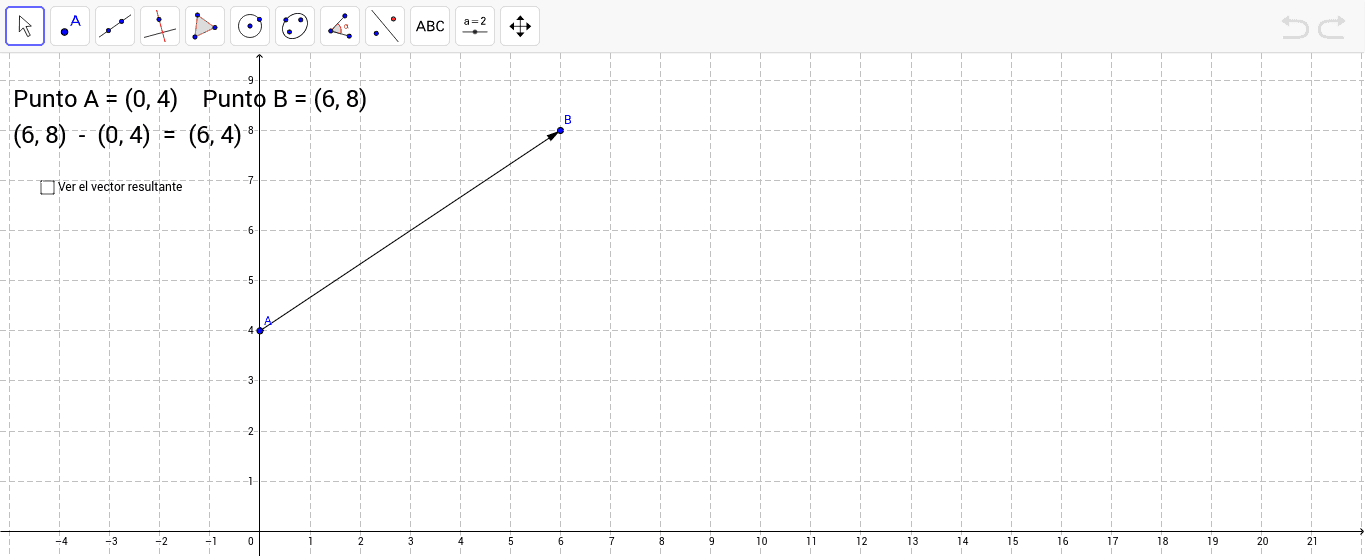Pick the Angle measurement tool

click(x=340, y=26)
